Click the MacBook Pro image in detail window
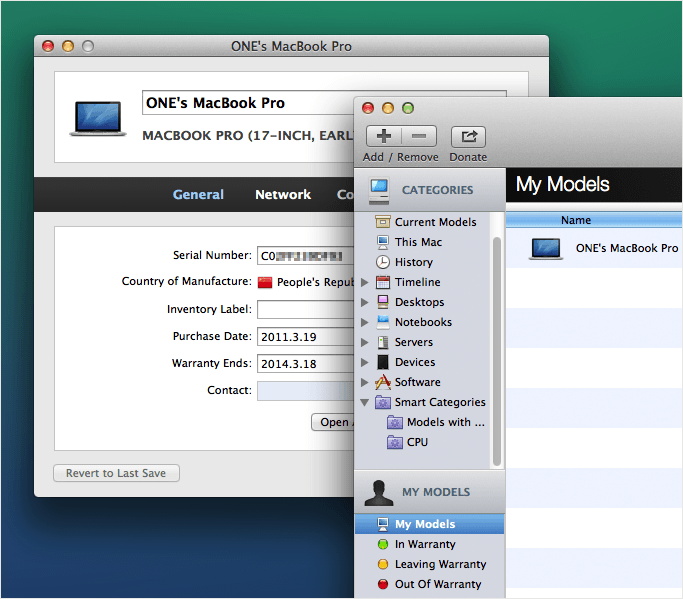Viewport: 683px width, 599px height. tap(98, 118)
